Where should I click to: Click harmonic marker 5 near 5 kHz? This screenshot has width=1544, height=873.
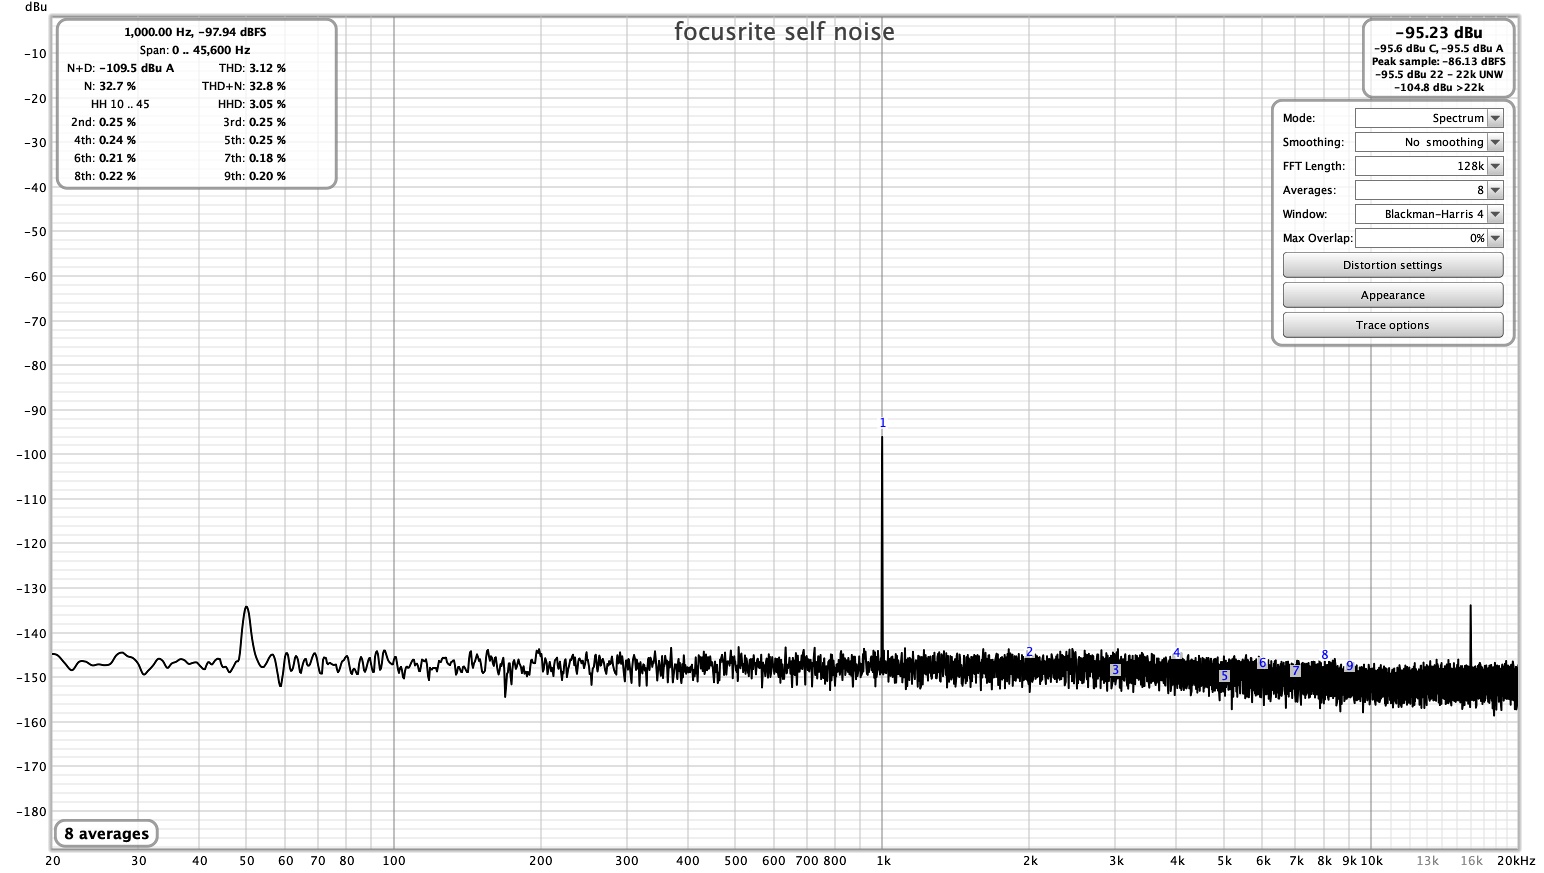pyautogui.click(x=1224, y=676)
